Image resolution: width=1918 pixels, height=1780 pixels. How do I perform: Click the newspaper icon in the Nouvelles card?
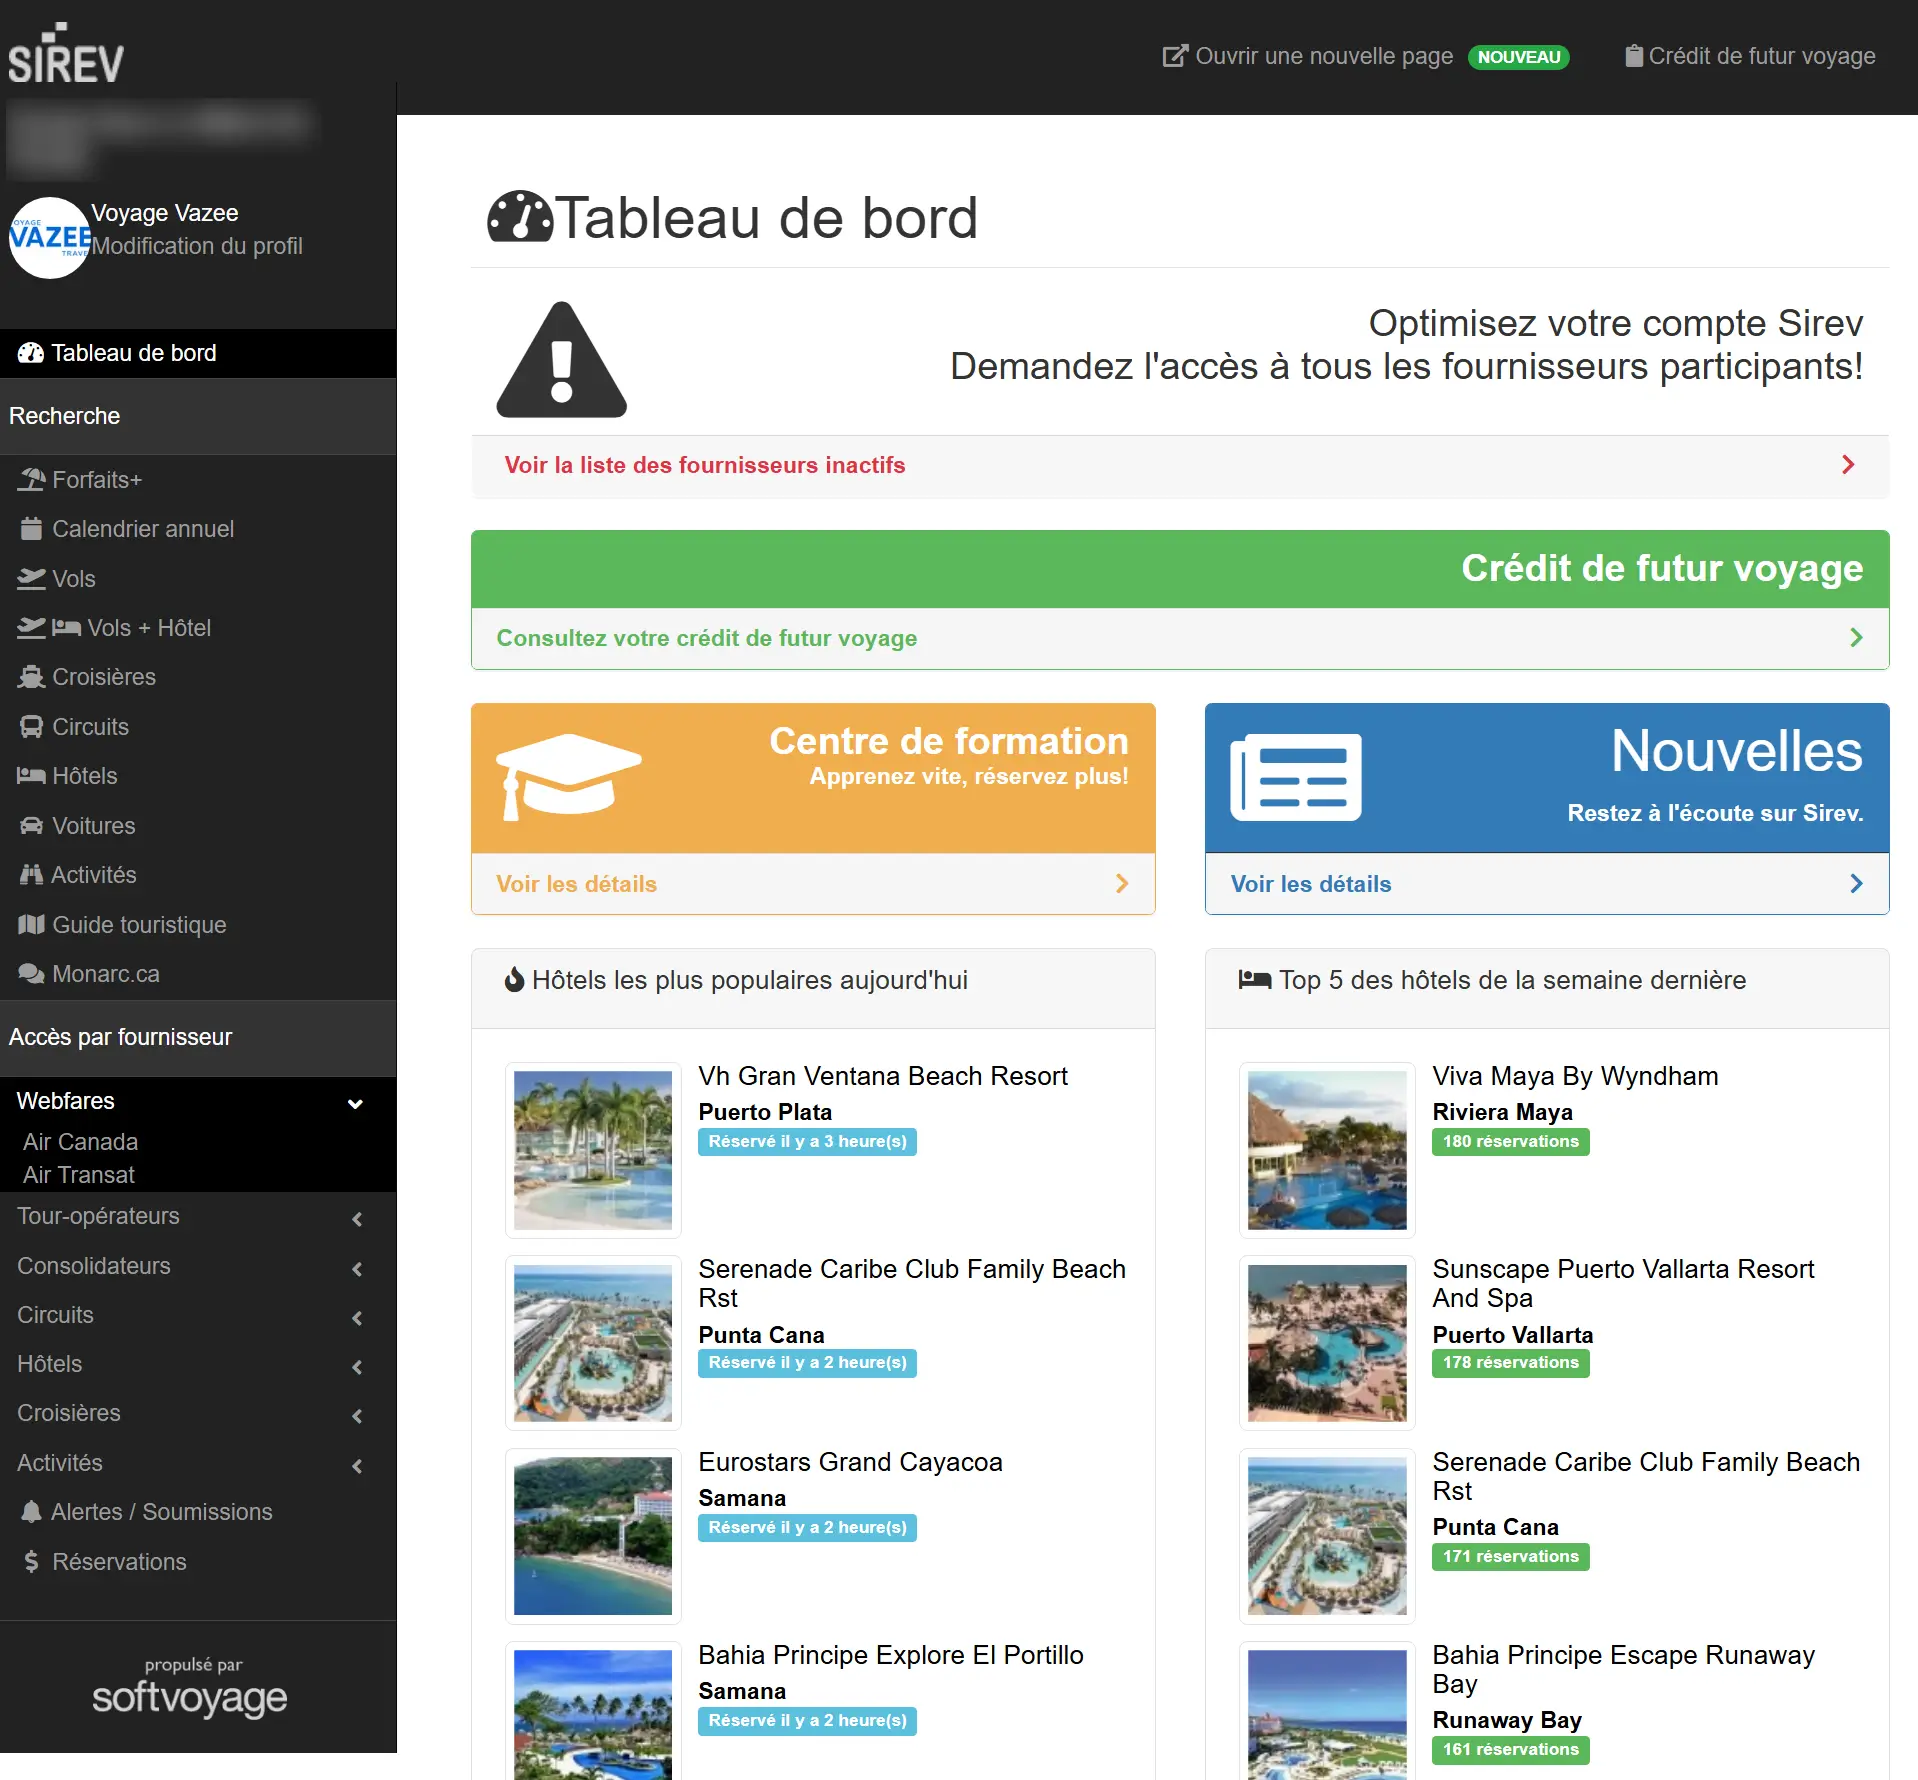[1296, 777]
